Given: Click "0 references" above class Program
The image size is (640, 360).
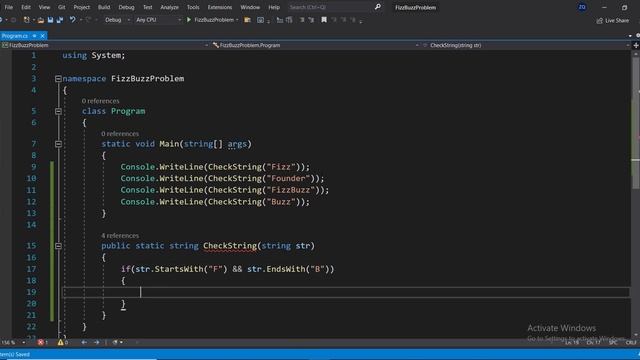Looking at the screenshot, I should pos(100,101).
